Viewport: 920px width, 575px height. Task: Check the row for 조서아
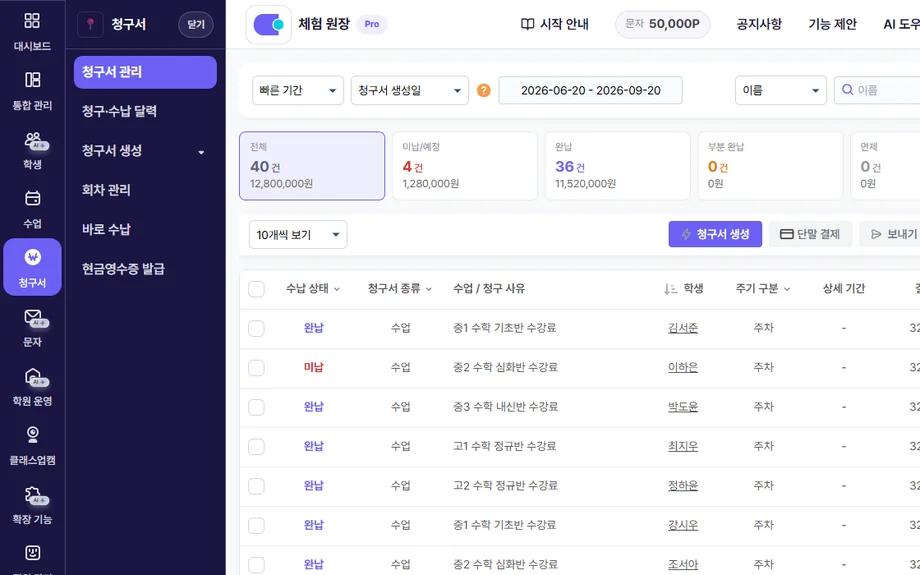click(256, 564)
